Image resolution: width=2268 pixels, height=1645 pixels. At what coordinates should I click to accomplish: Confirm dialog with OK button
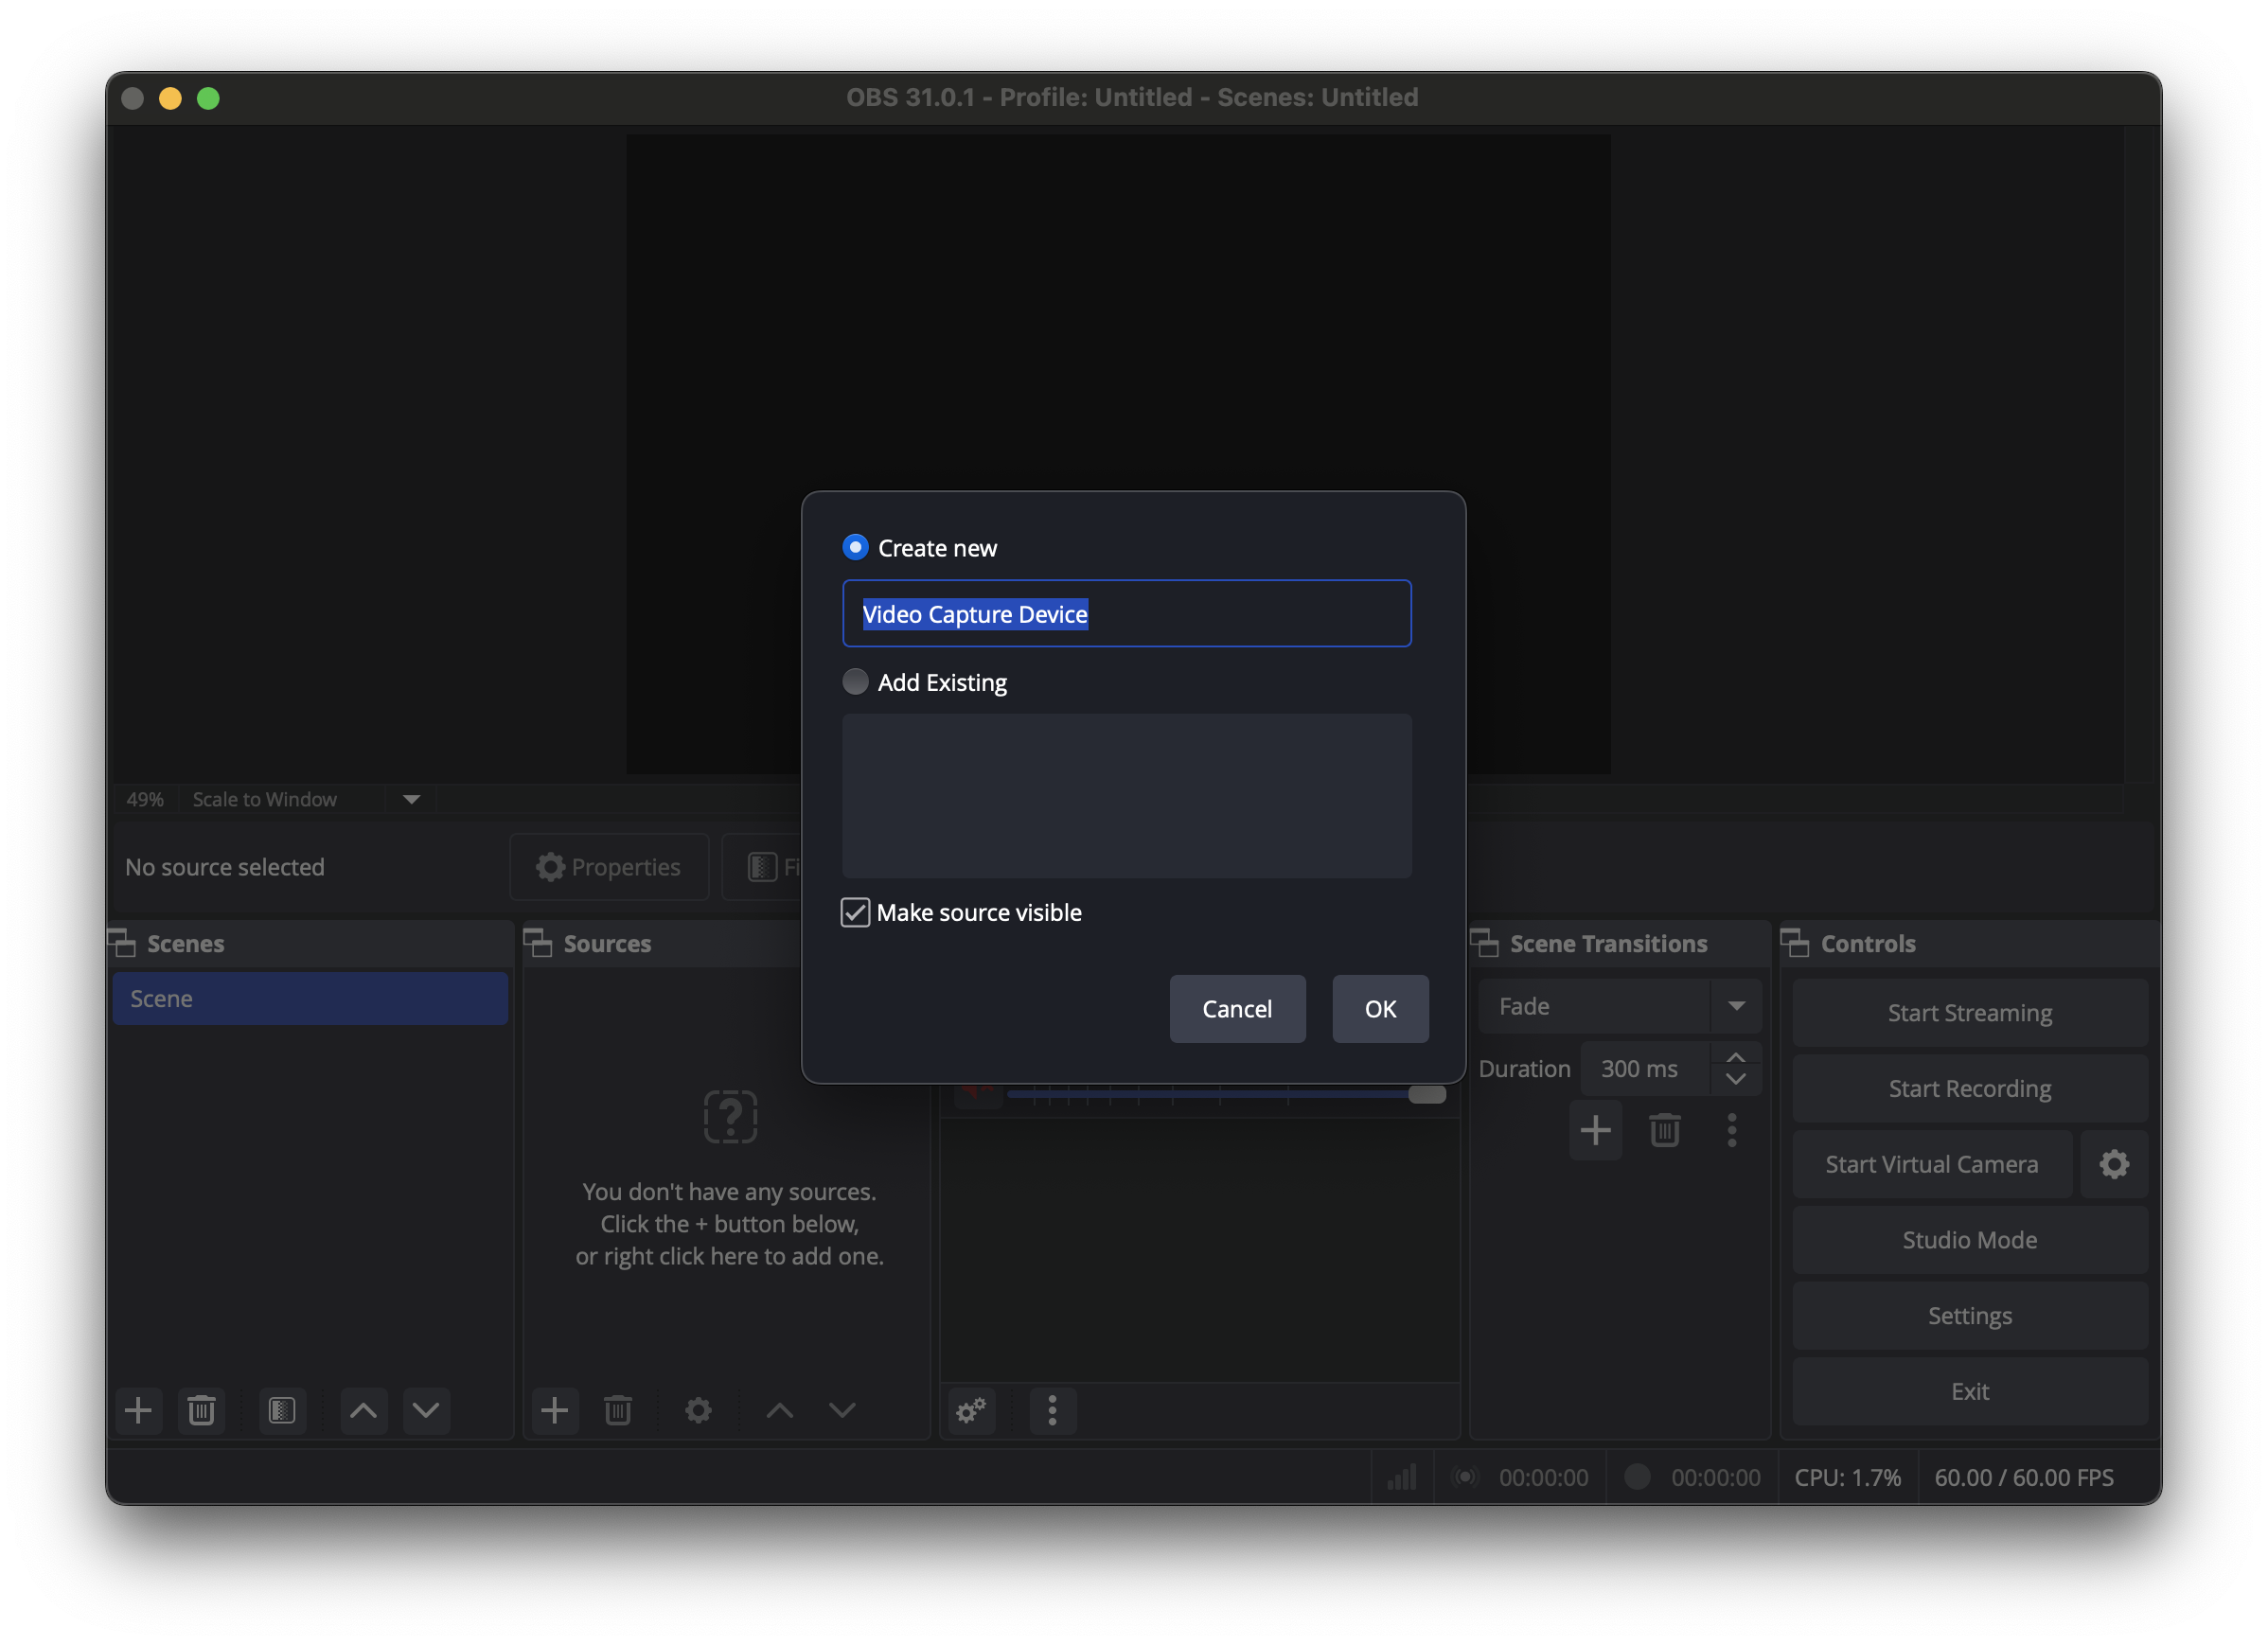pos(1380,1009)
